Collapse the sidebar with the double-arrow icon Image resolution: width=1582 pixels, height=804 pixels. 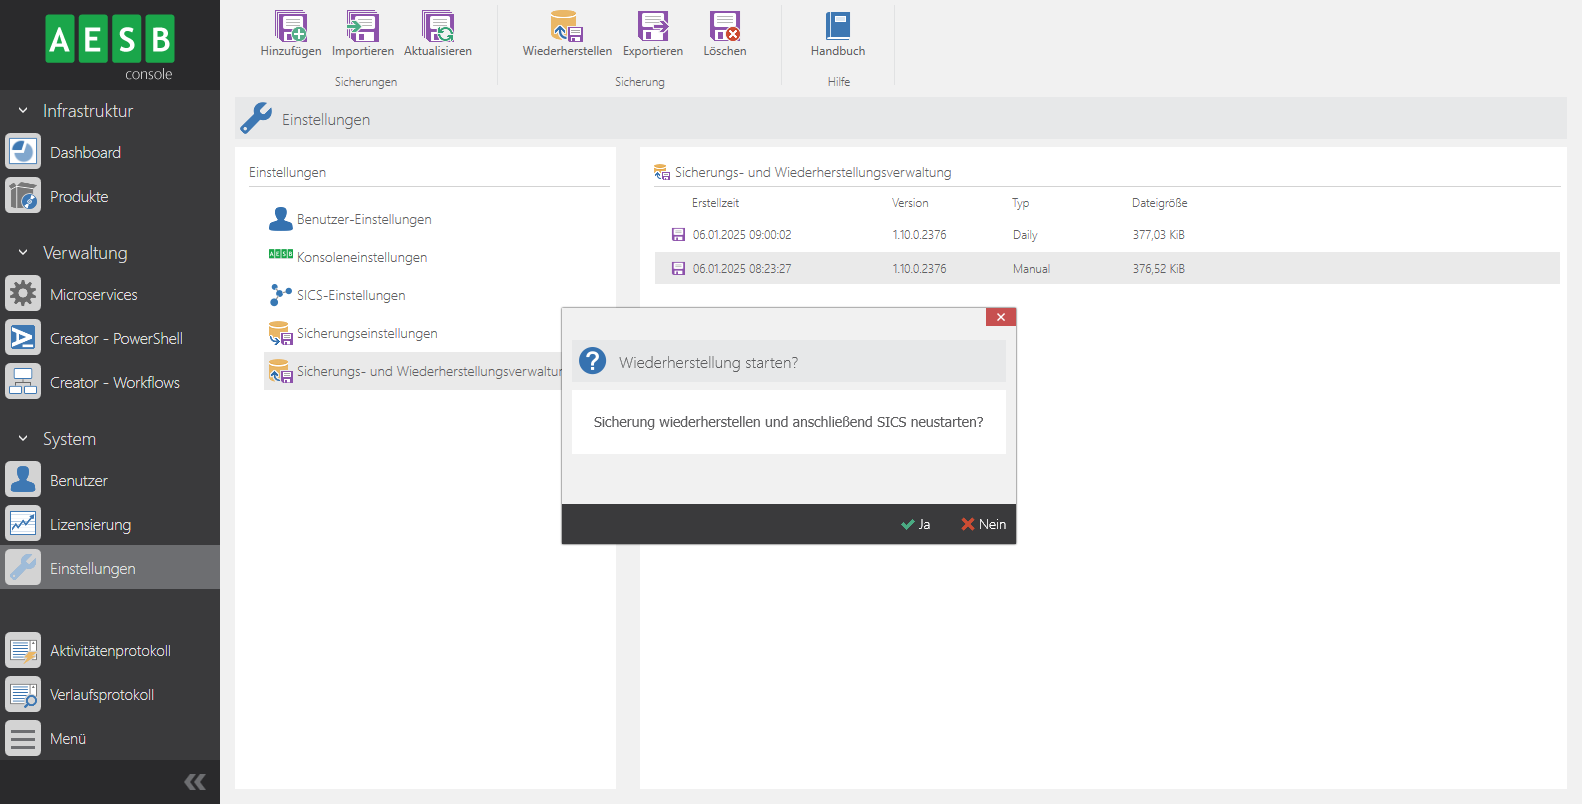click(x=195, y=782)
